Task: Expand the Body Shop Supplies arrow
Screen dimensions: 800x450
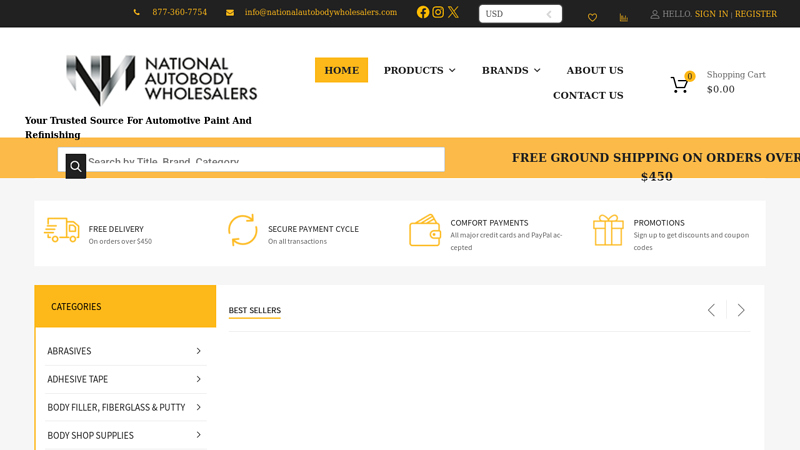Action: (198, 435)
